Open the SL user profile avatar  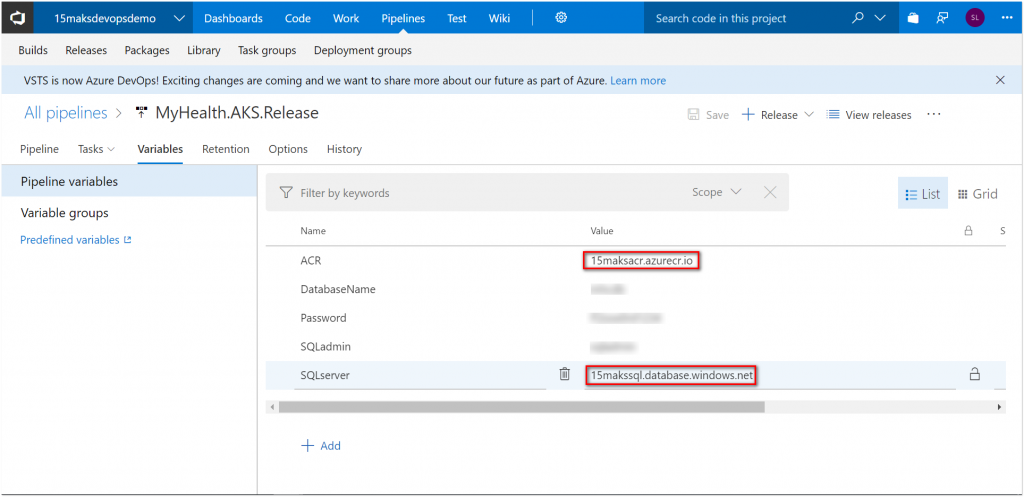[974, 18]
